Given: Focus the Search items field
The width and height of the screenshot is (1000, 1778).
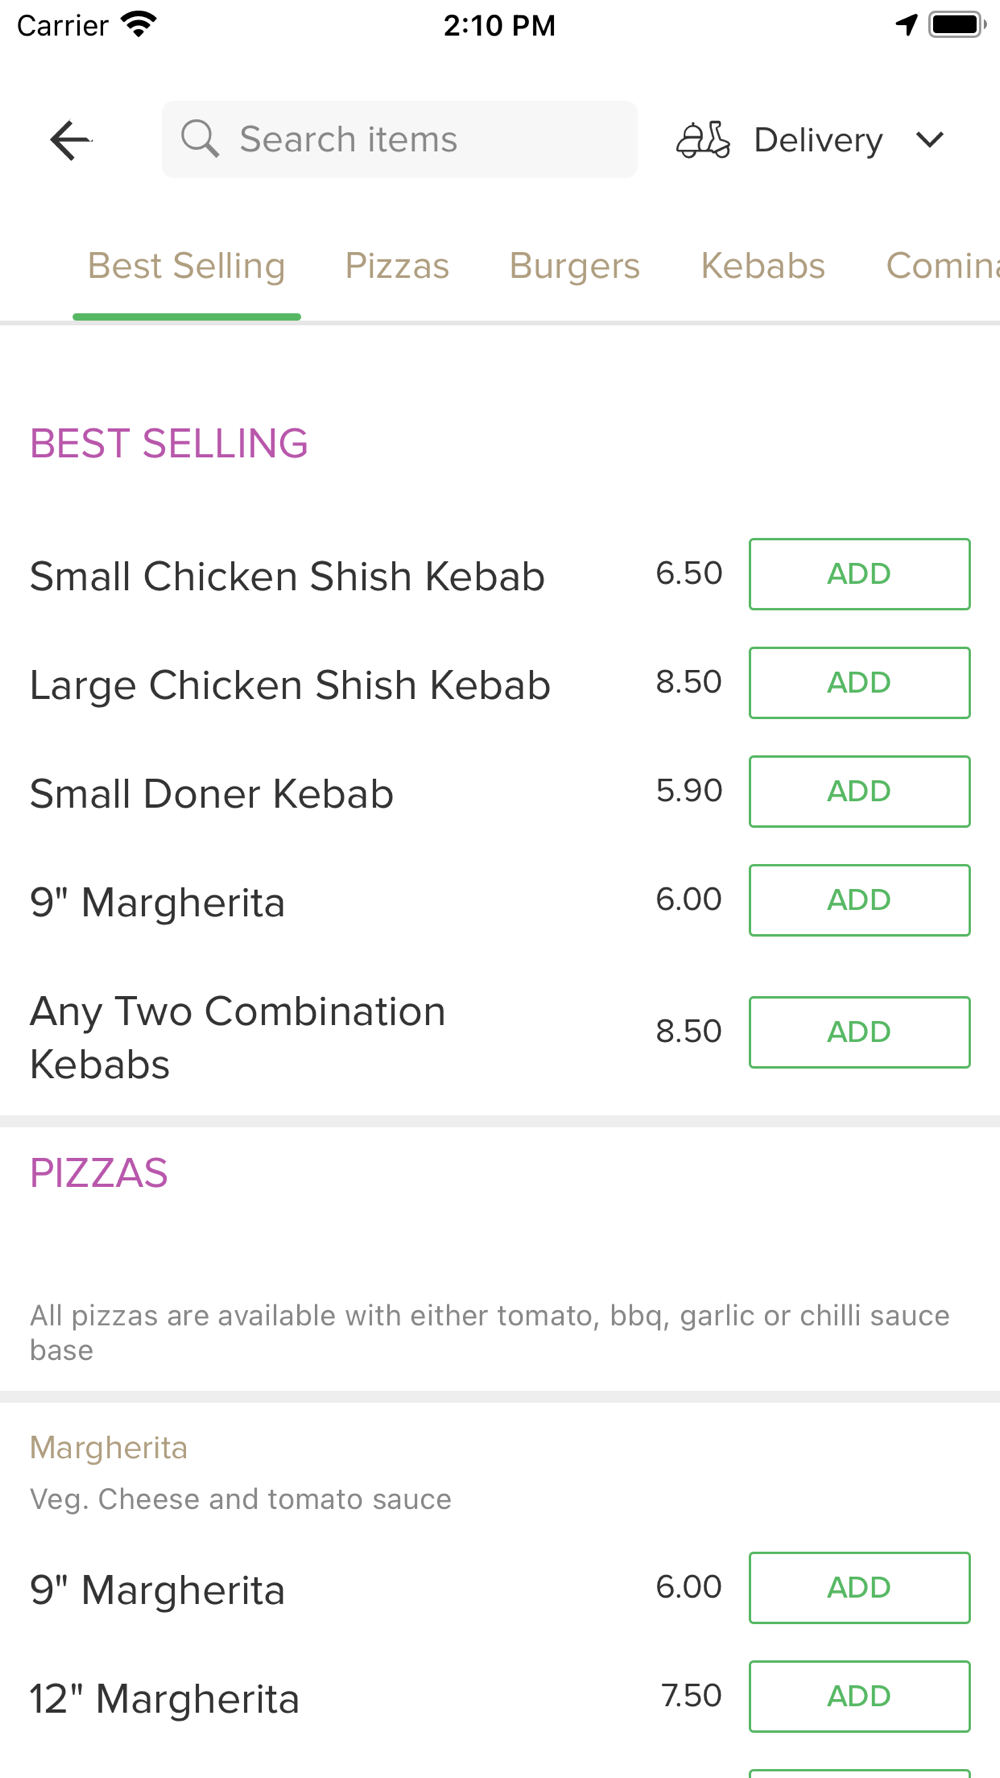Looking at the screenshot, I should (x=420, y=140).
